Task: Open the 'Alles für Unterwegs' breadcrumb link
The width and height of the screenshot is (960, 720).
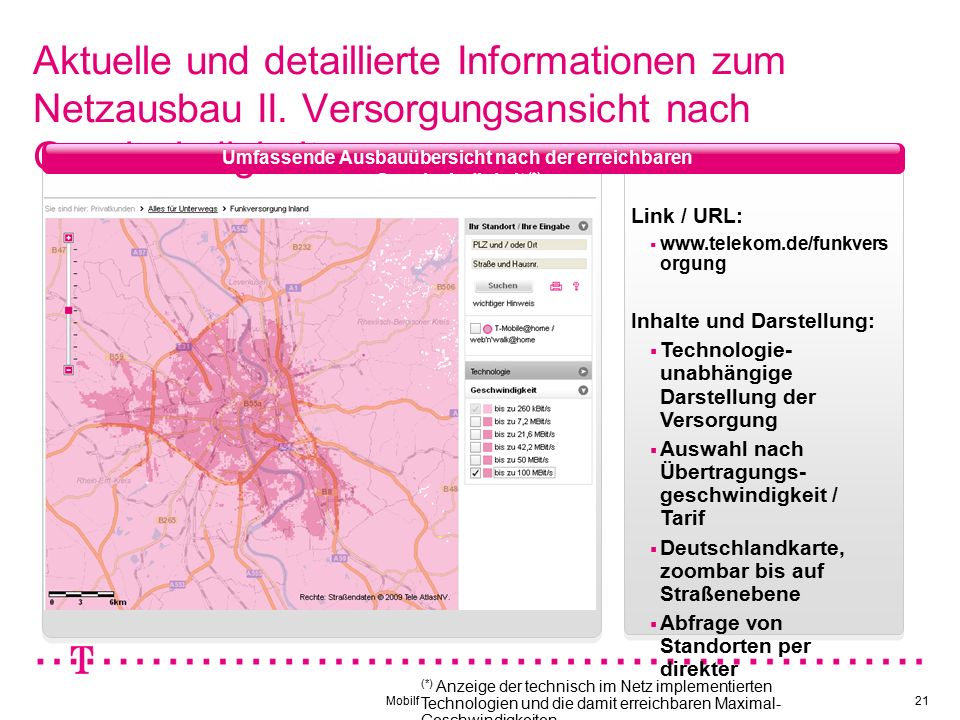Action: (x=182, y=209)
